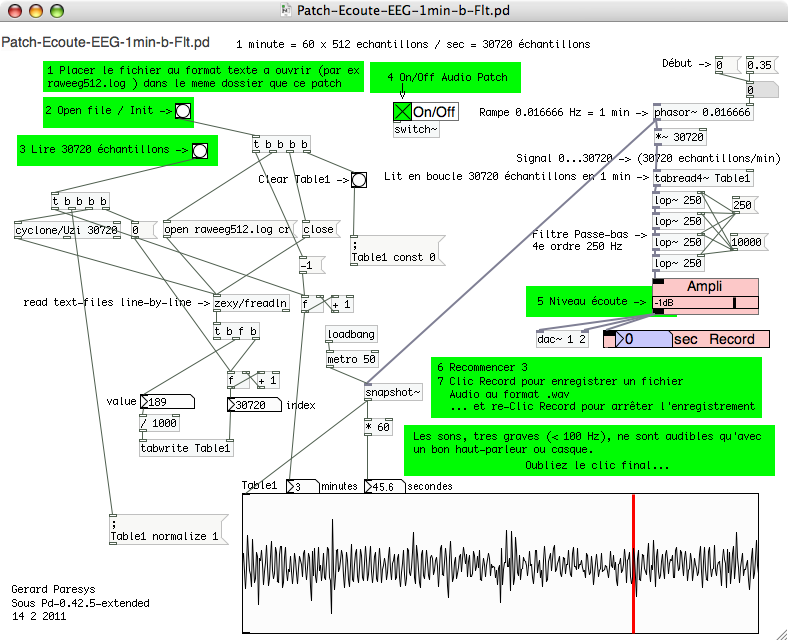The height and width of the screenshot is (641, 788).
Task: Click the metro 50 object
Action: click(x=352, y=359)
